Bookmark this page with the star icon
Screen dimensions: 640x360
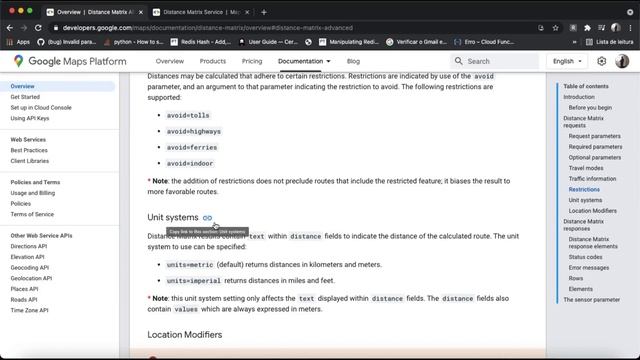pos(556,28)
